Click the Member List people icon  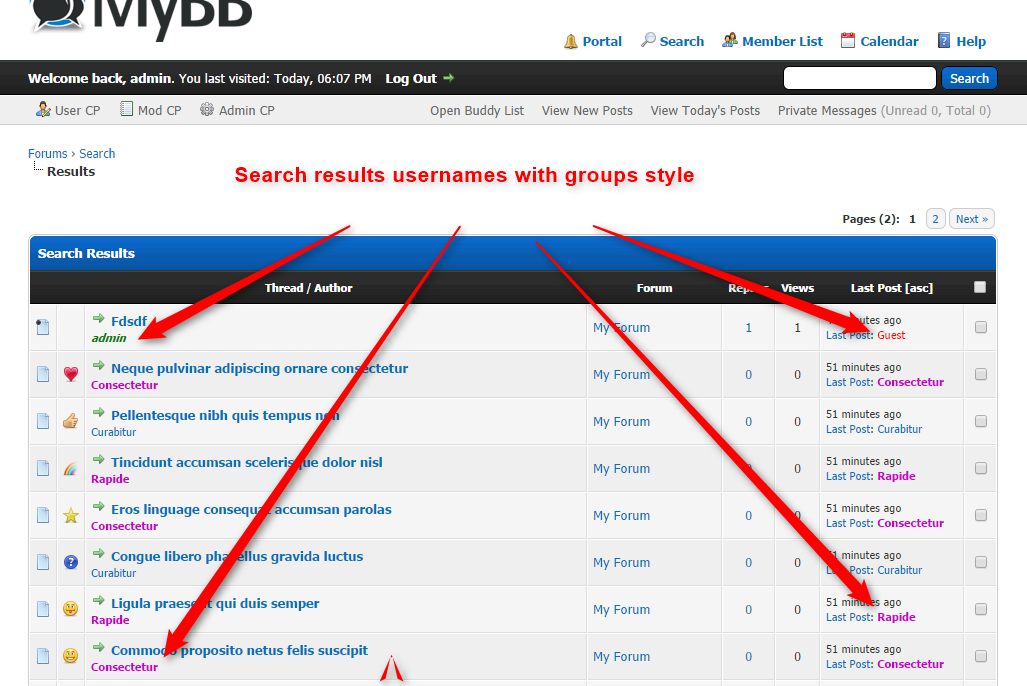(730, 41)
